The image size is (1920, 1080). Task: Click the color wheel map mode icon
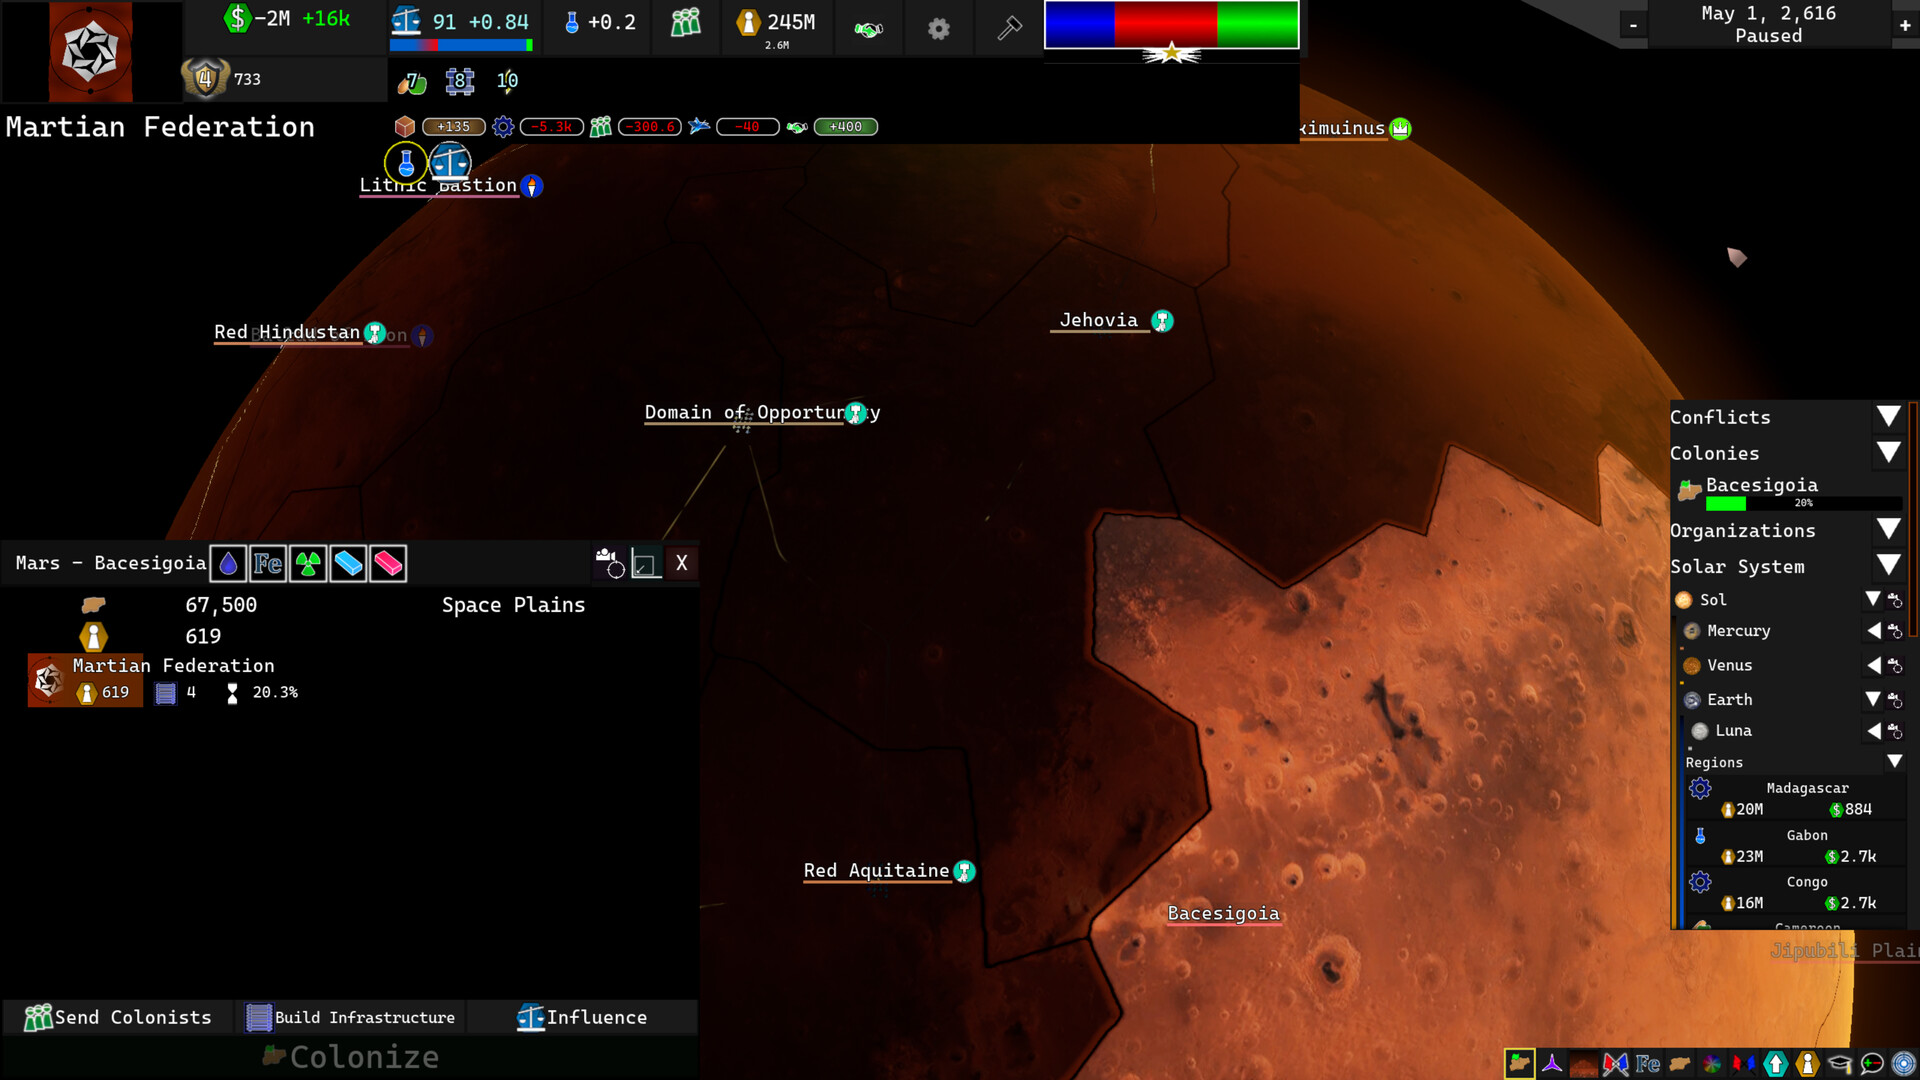[1712, 1064]
